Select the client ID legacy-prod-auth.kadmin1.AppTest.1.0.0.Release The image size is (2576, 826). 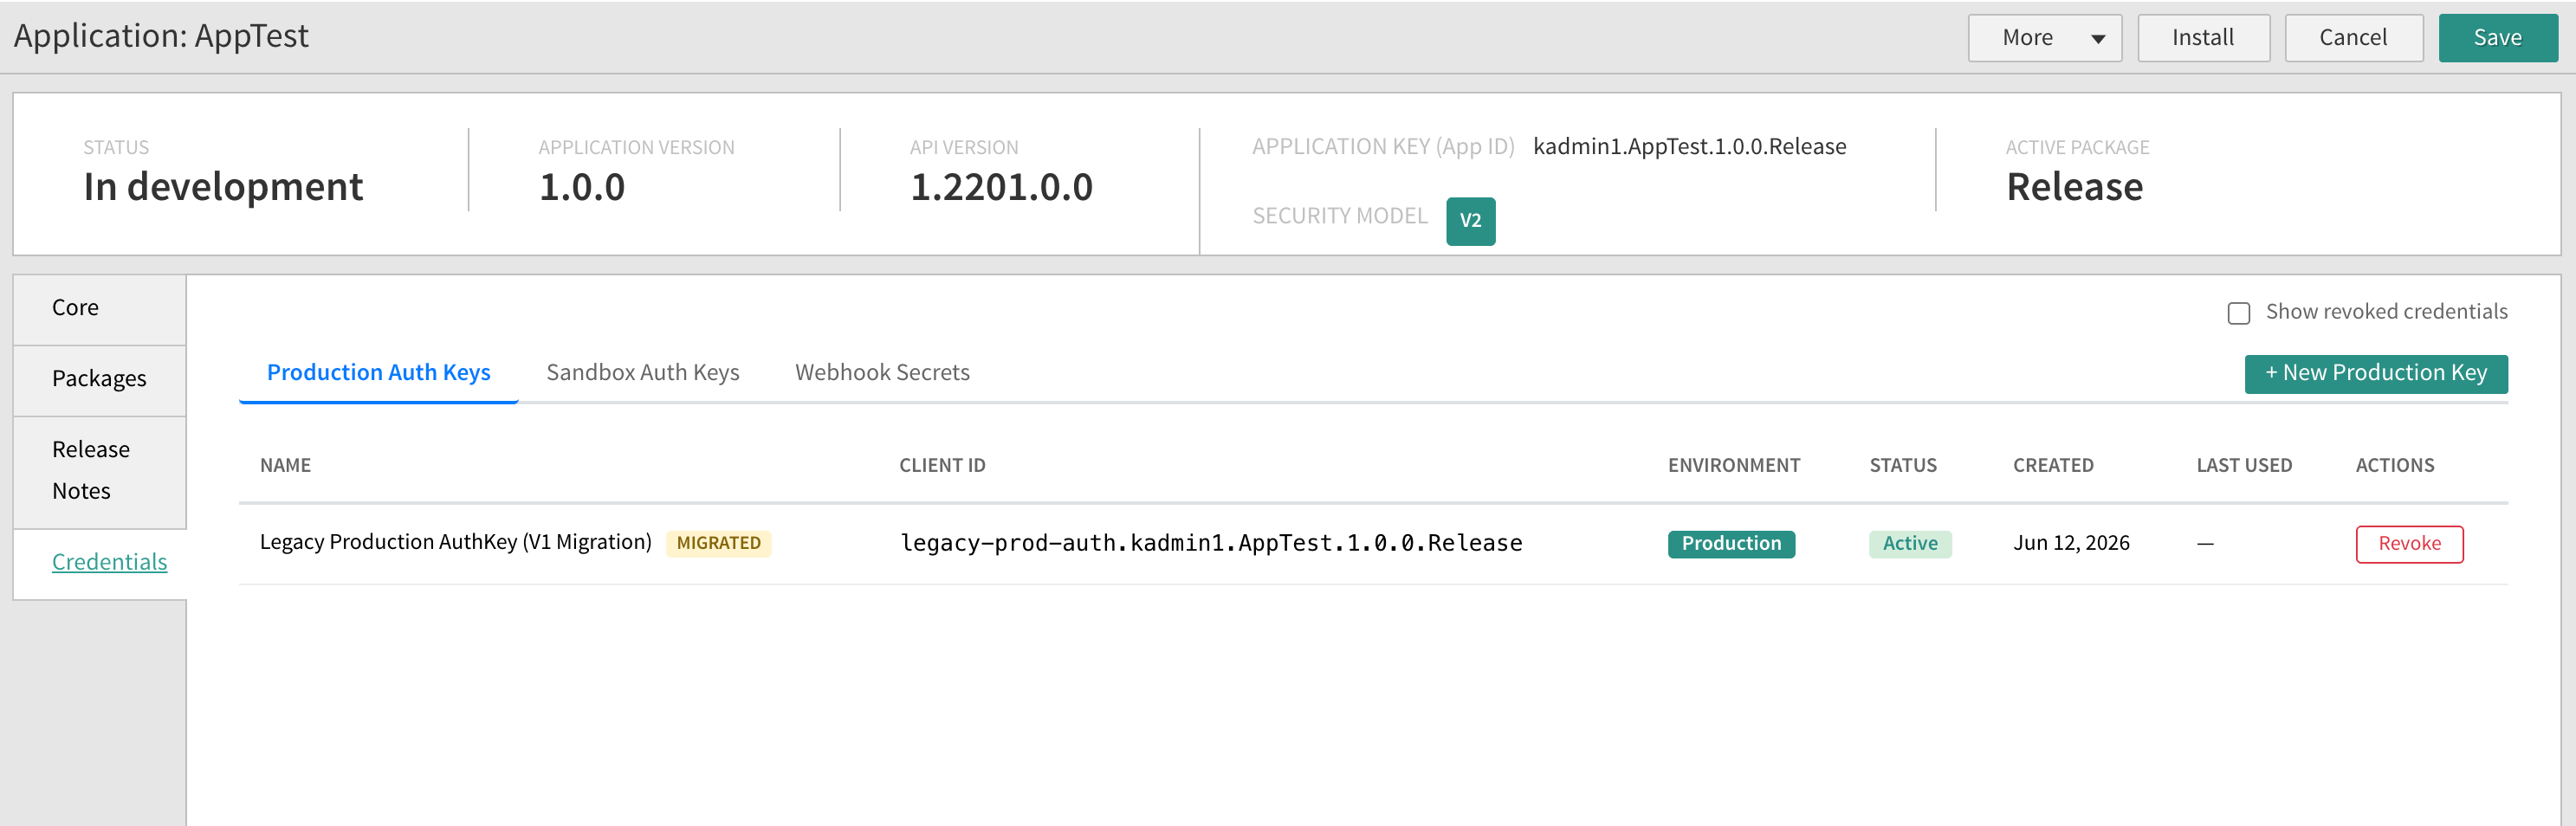click(x=1211, y=543)
